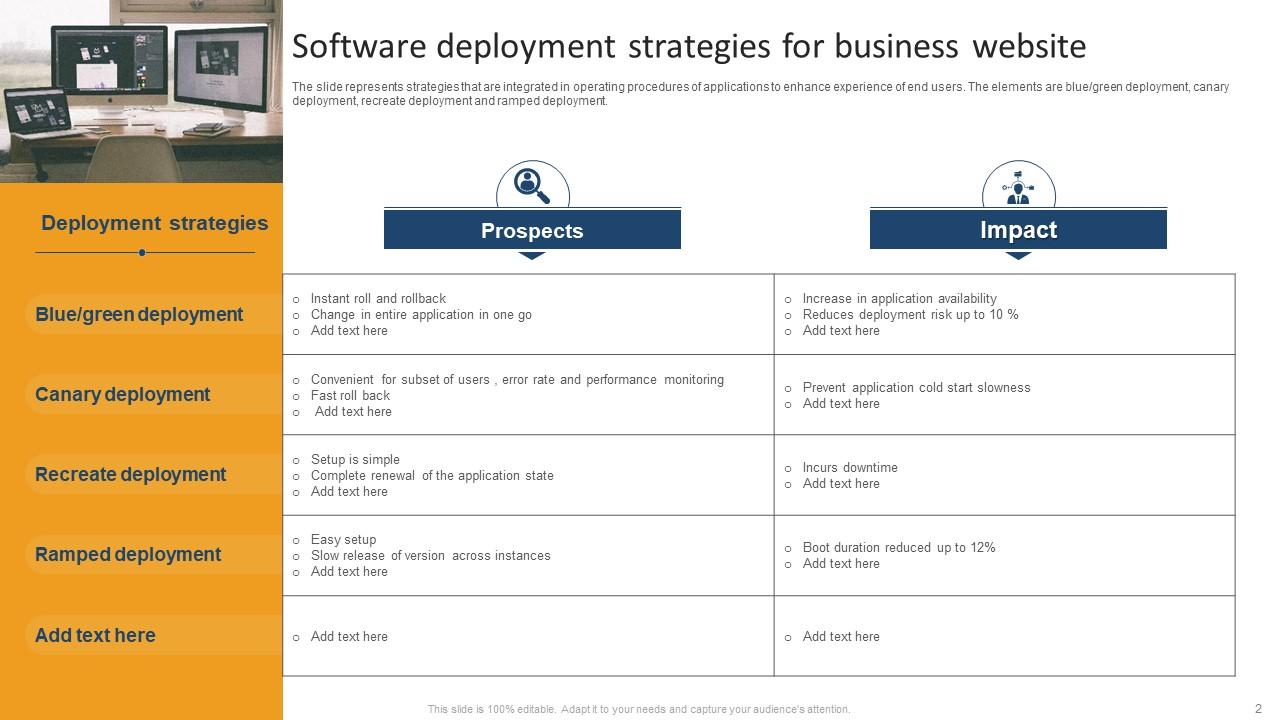Click the downward arrow under the Impact banner
The width and height of the screenshot is (1280, 720).
pos(1019,256)
